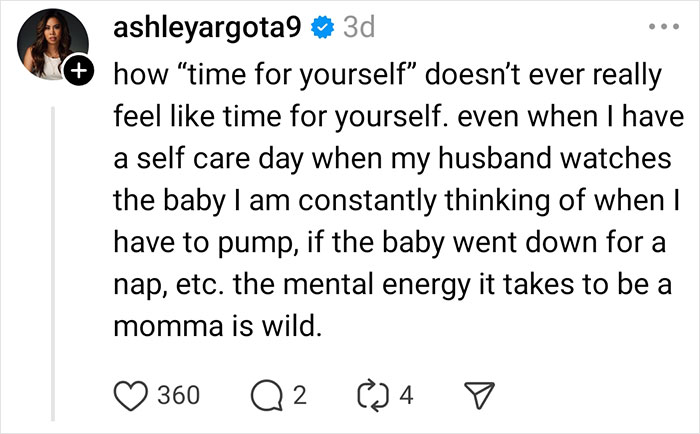Click the 3d post timestamp

[x=356, y=29]
